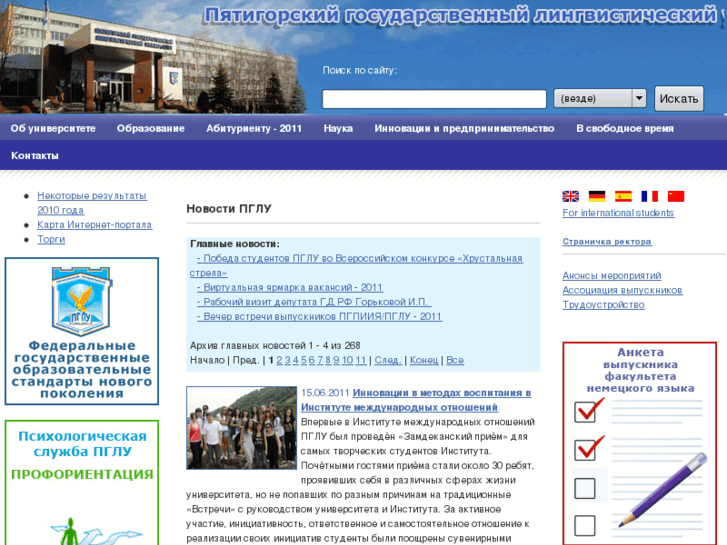Go to news archive page 11
727x545 pixels.
(361, 360)
